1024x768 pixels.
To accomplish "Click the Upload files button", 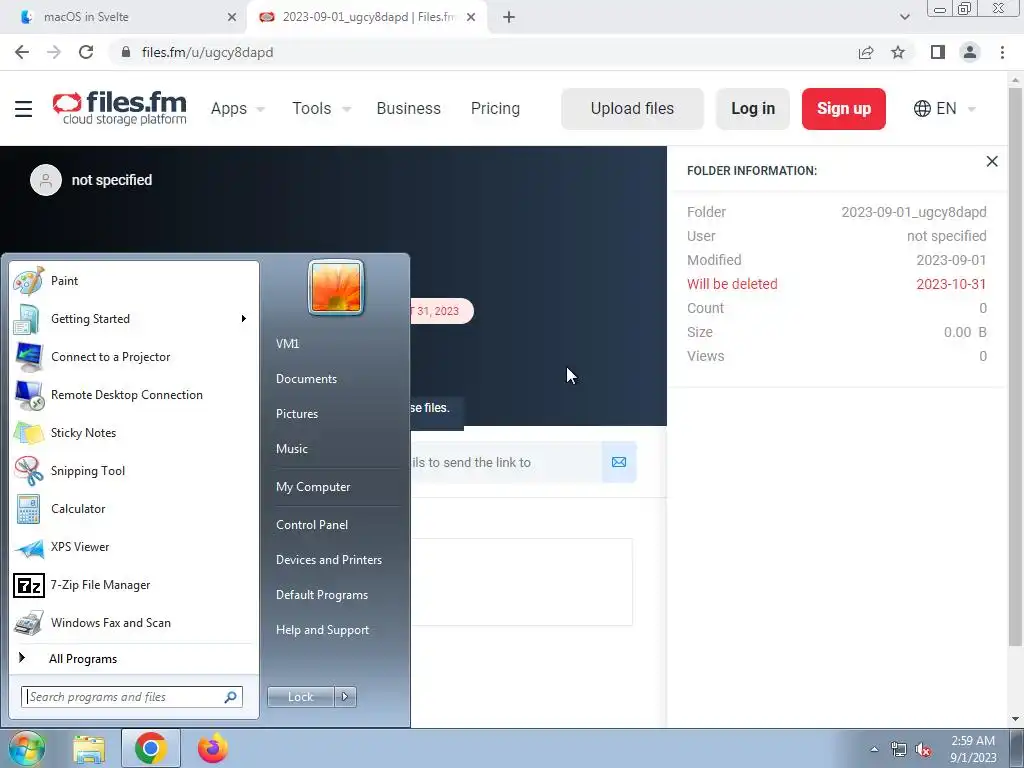I will (632, 108).
